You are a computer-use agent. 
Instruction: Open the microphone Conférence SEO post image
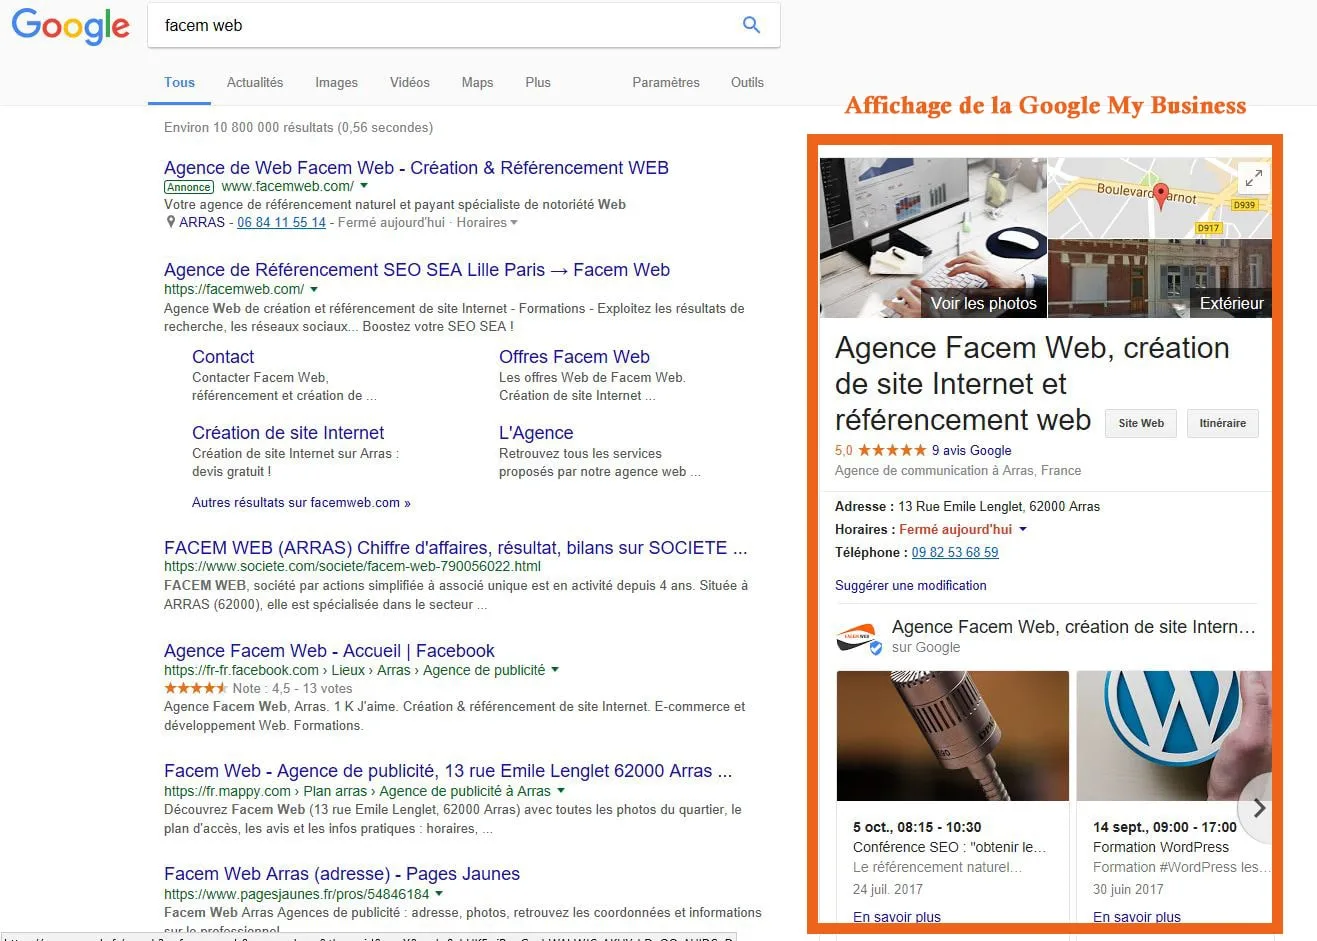point(953,735)
